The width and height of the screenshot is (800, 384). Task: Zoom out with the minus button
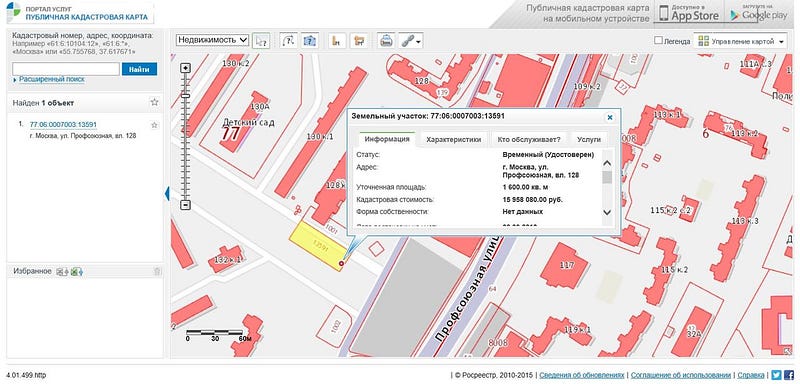(186, 205)
